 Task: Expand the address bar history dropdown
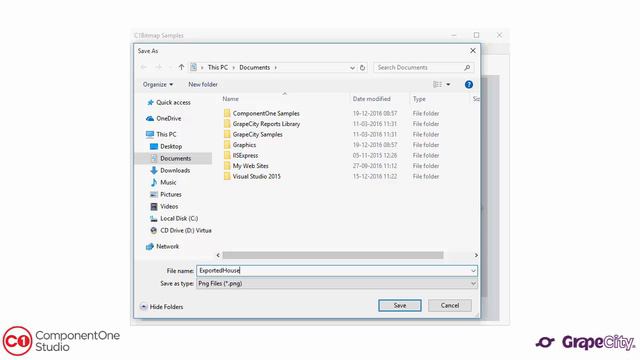pos(352,68)
